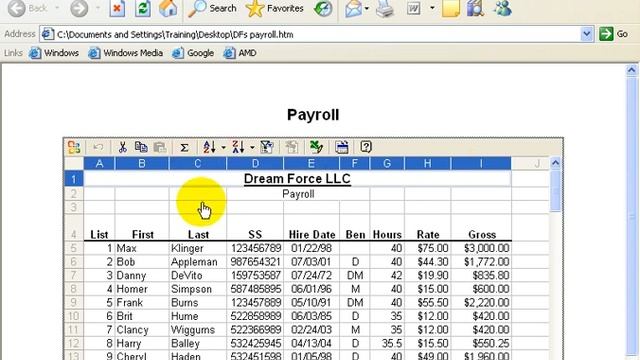Click the browser Back button
Image resolution: width=640 pixels, height=360 pixels.
coord(28,8)
